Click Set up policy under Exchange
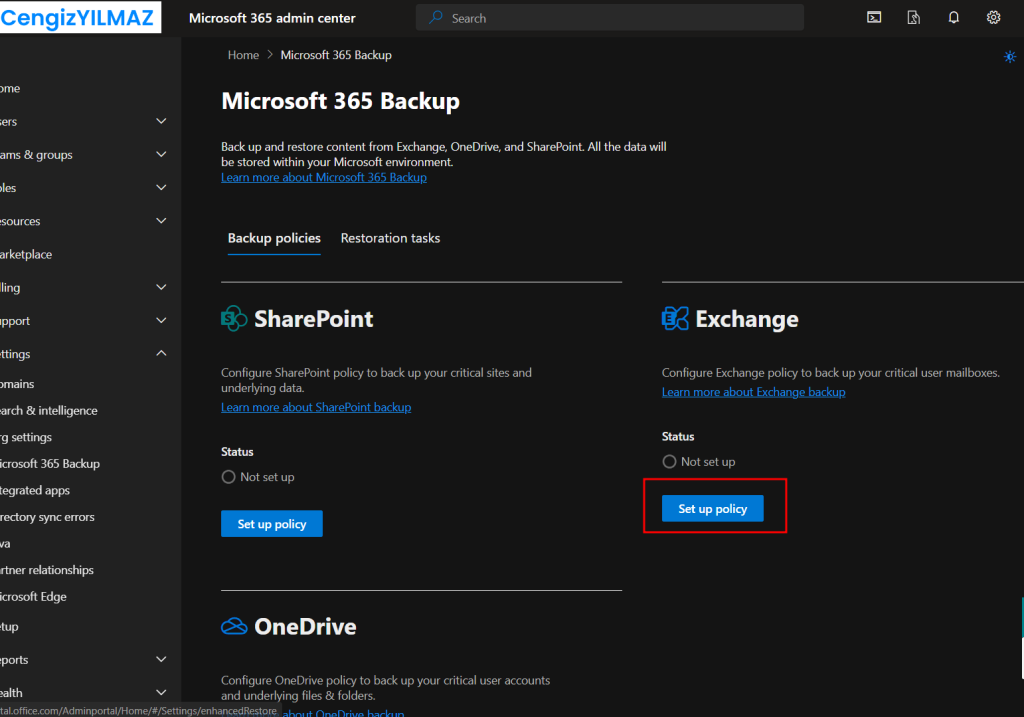1024x717 pixels. tap(712, 509)
